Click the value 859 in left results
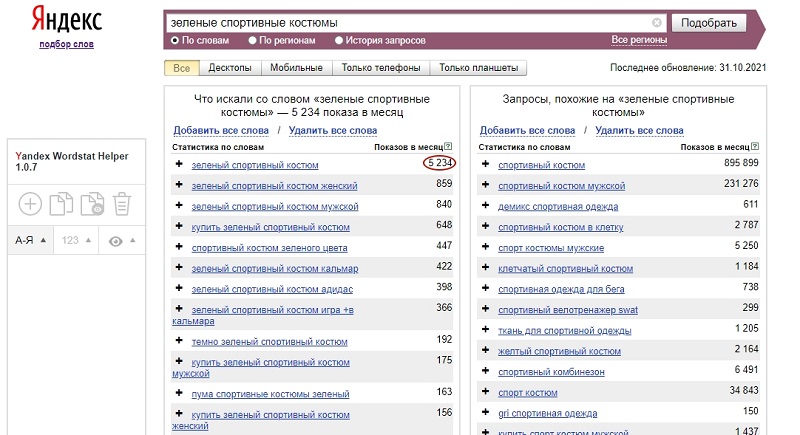This screenshot has height=435, width=800. [x=444, y=184]
